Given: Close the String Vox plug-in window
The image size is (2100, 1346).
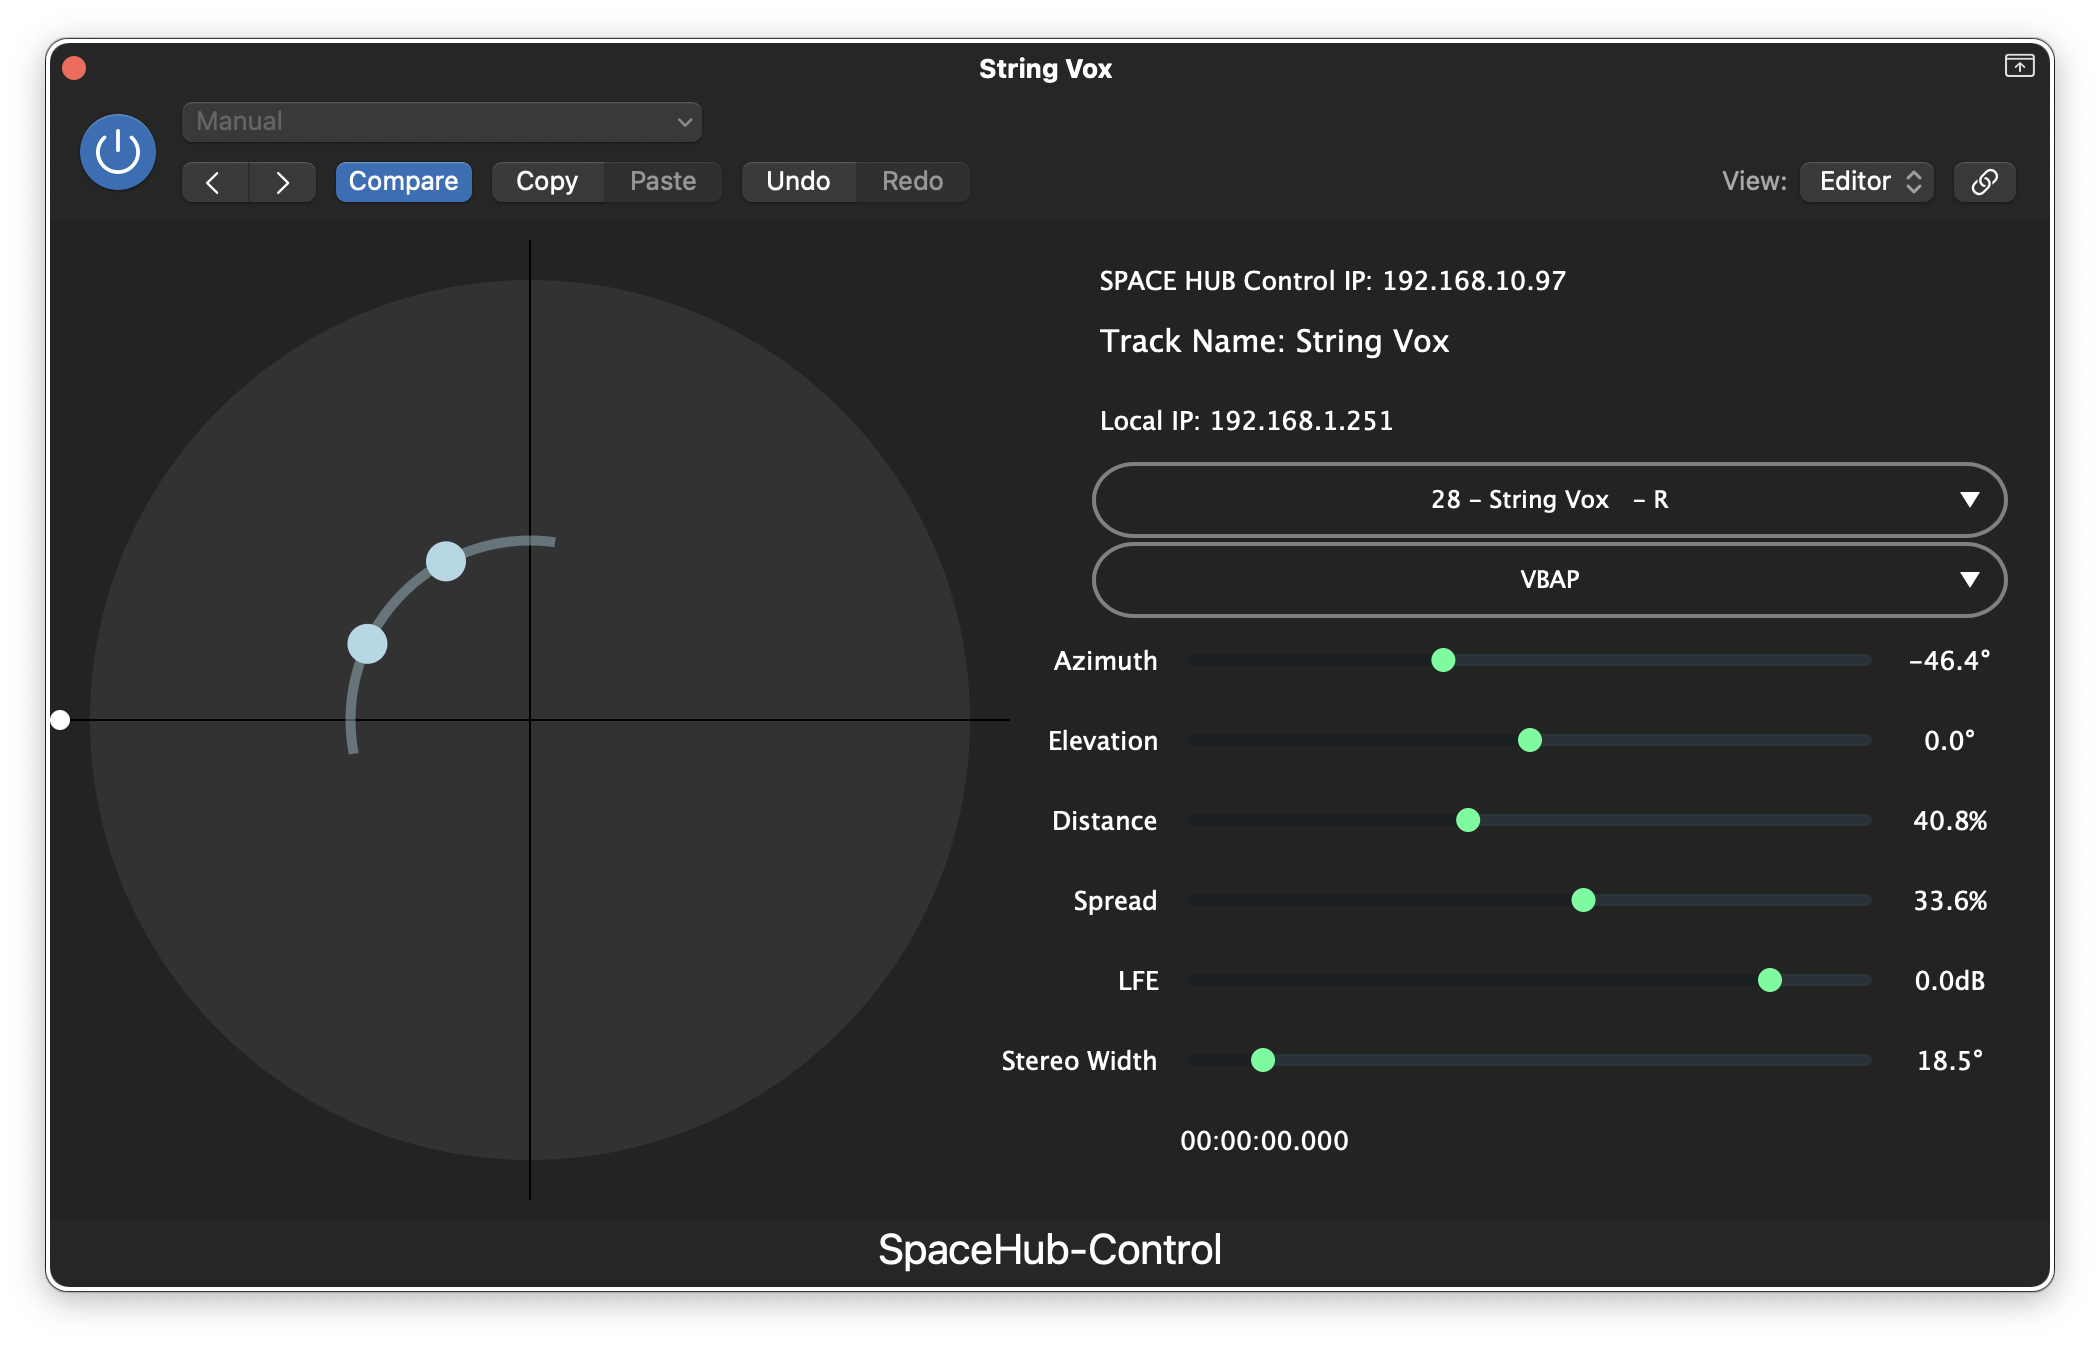Looking at the screenshot, I should (74, 68).
